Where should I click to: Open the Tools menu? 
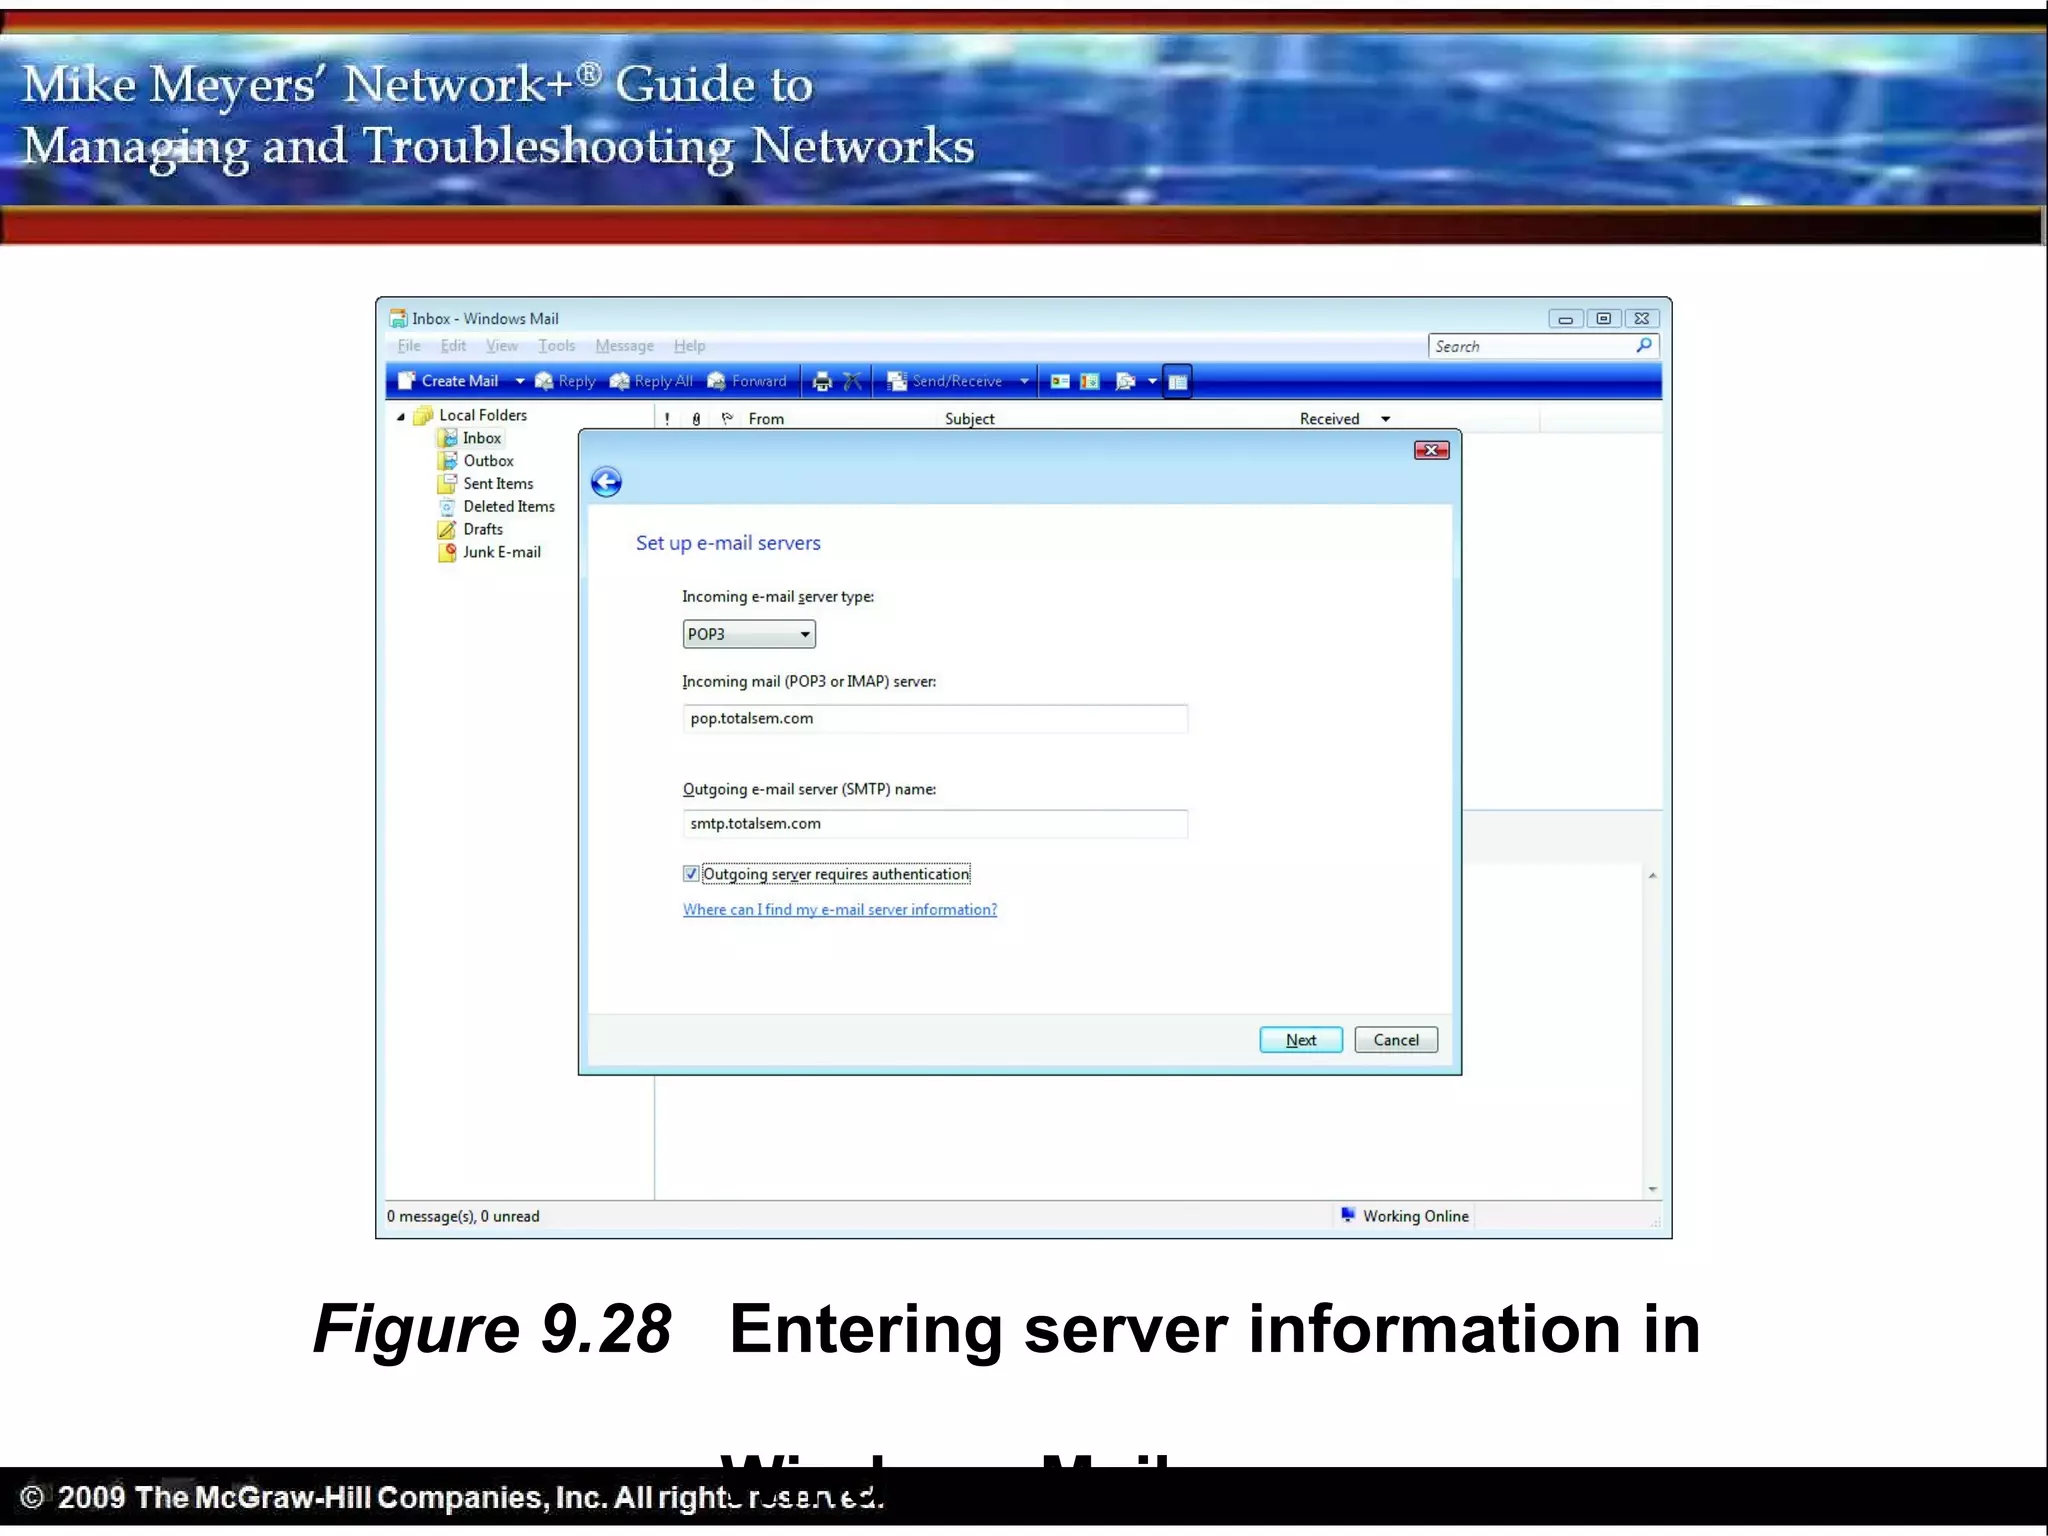557,346
